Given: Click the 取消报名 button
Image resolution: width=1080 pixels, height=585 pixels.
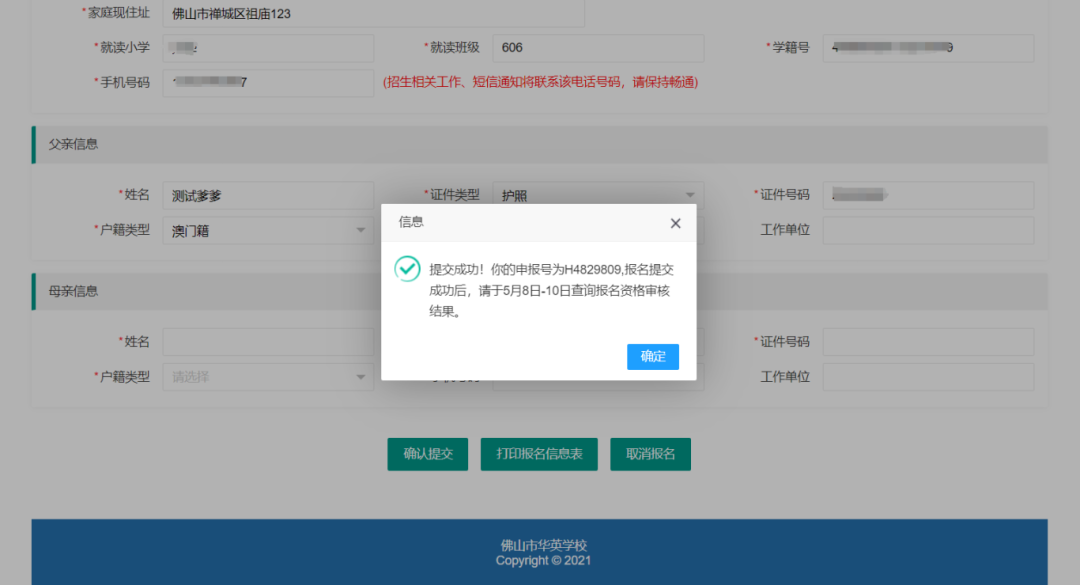Looking at the screenshot, I should pyautogui.click(x=651, y=454).
